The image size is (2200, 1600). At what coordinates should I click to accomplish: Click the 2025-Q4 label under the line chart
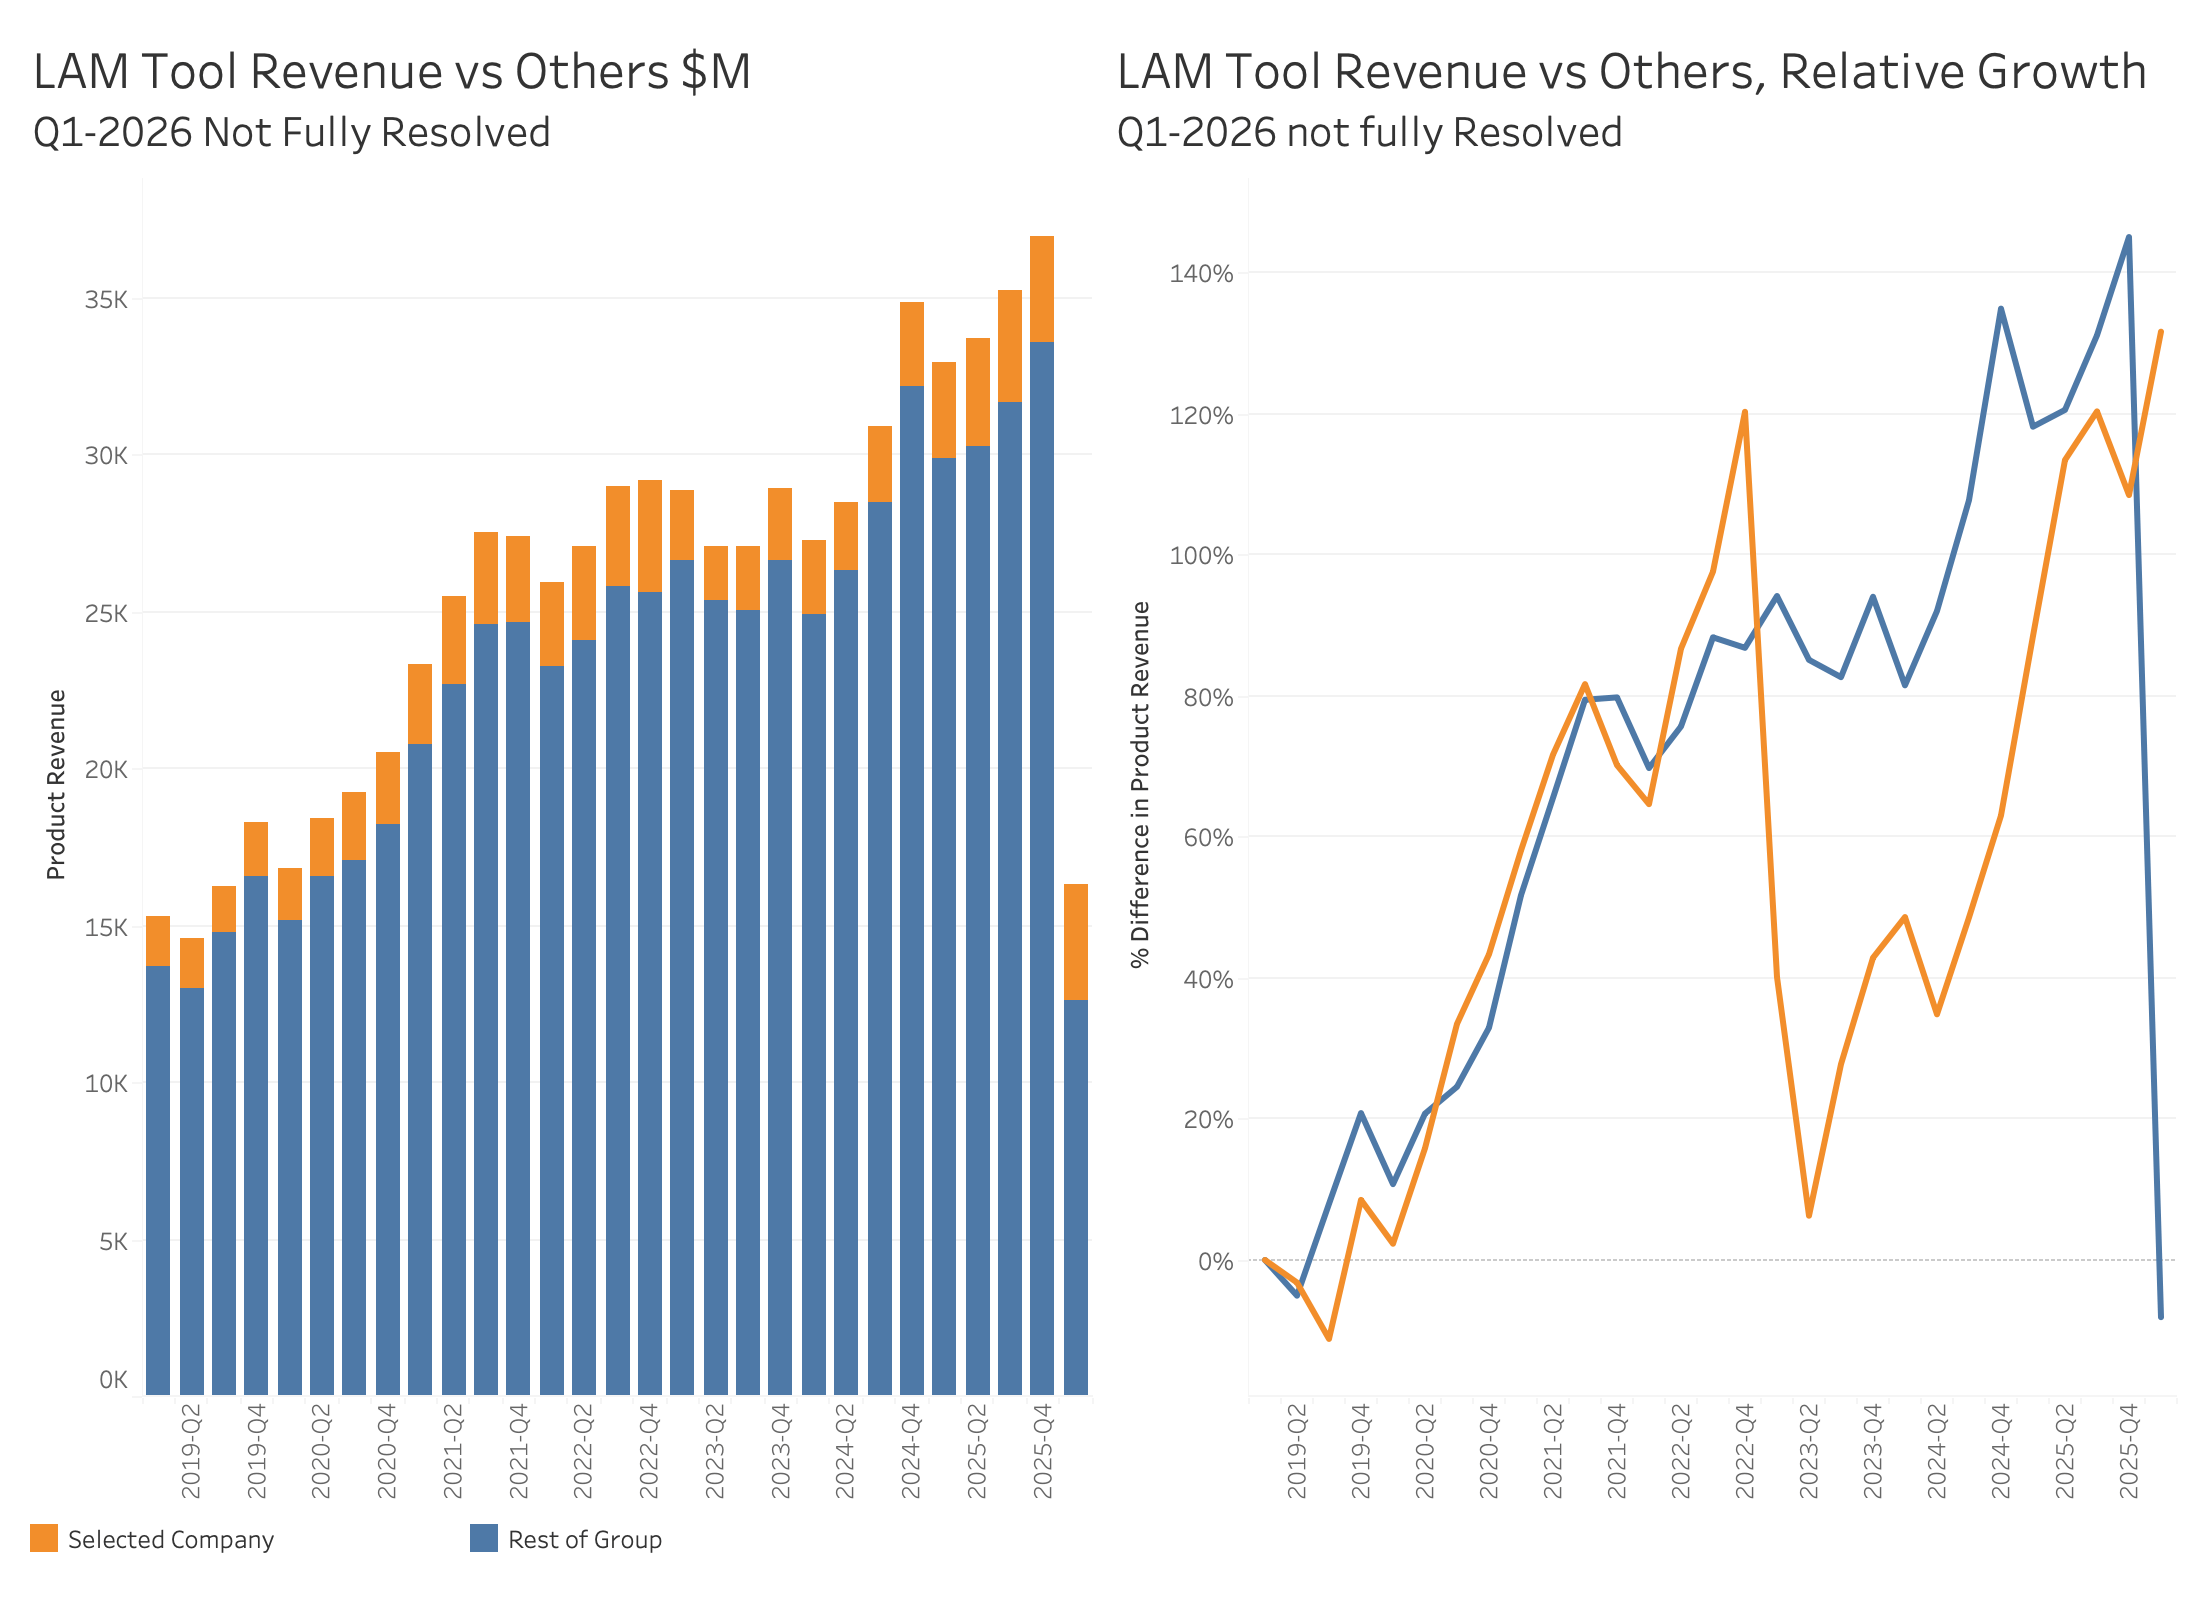2129,1451
